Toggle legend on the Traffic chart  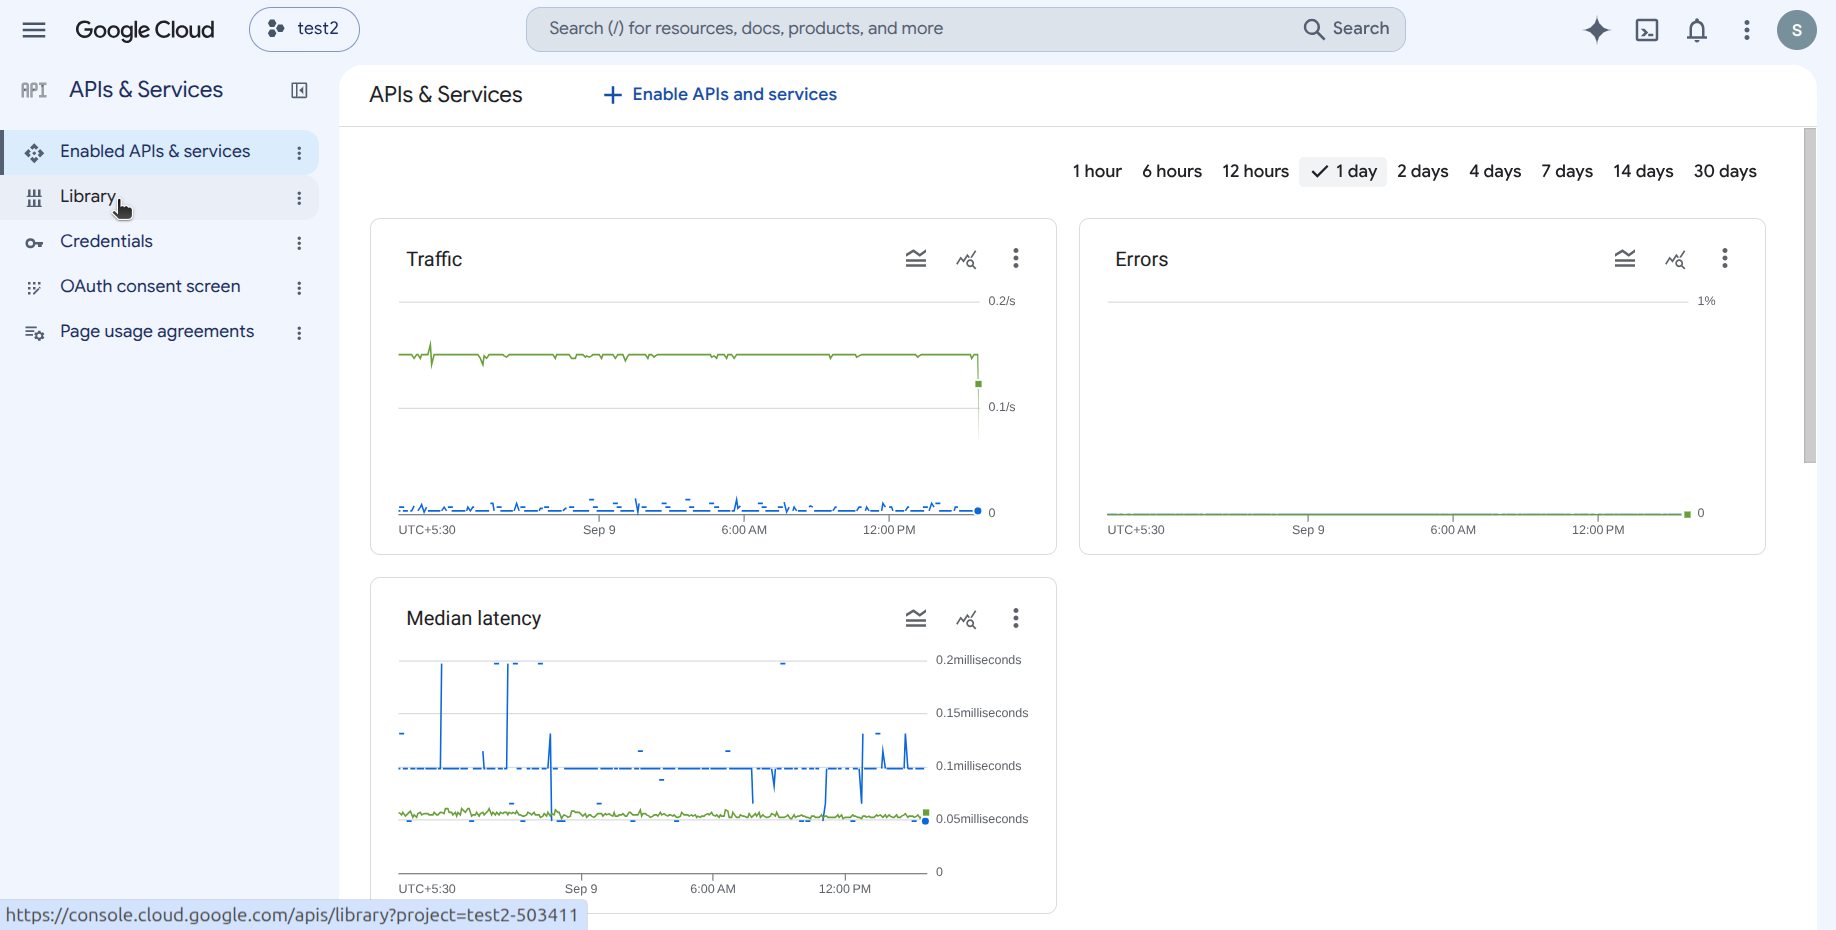click(x=916, y=259)
